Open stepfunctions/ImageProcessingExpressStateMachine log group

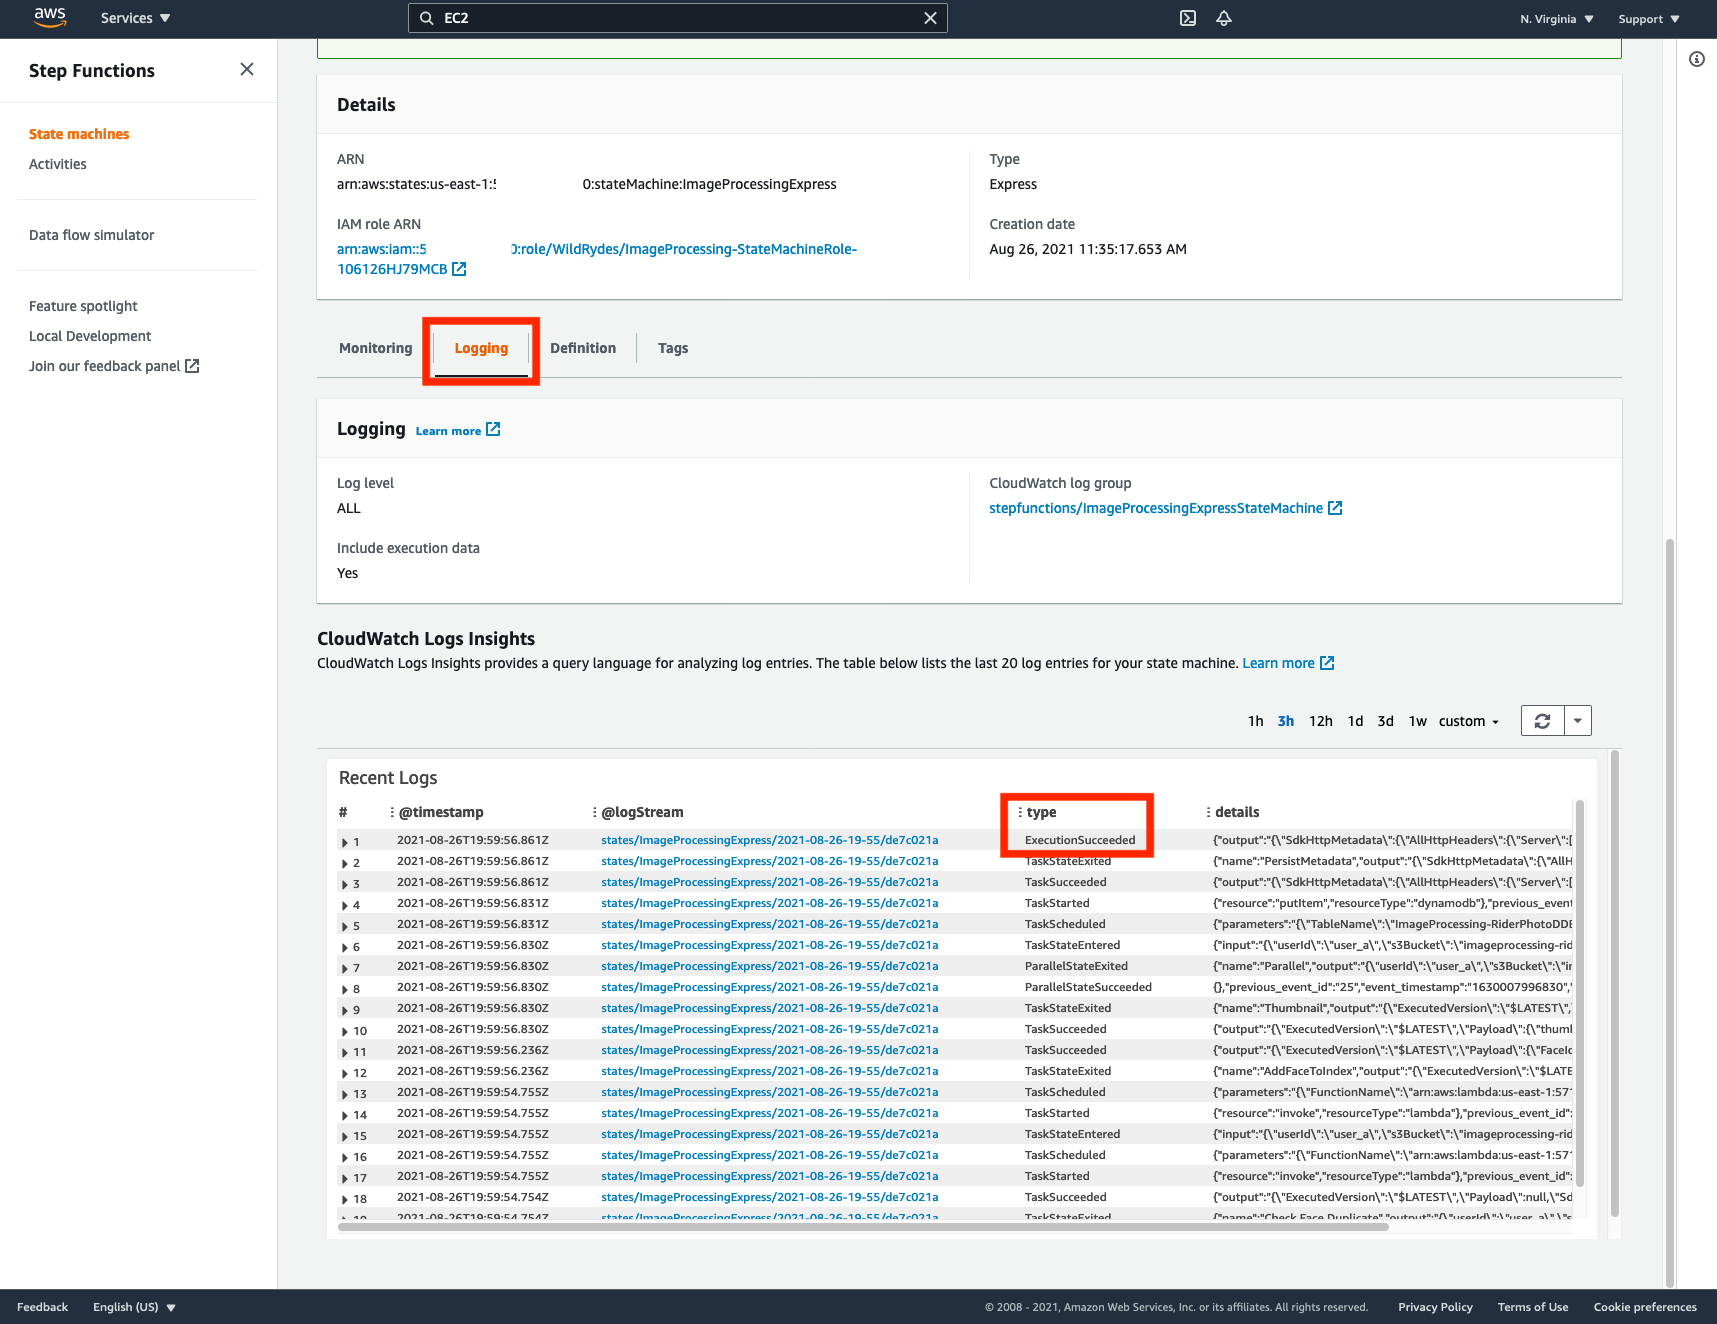click(1156, 508)
